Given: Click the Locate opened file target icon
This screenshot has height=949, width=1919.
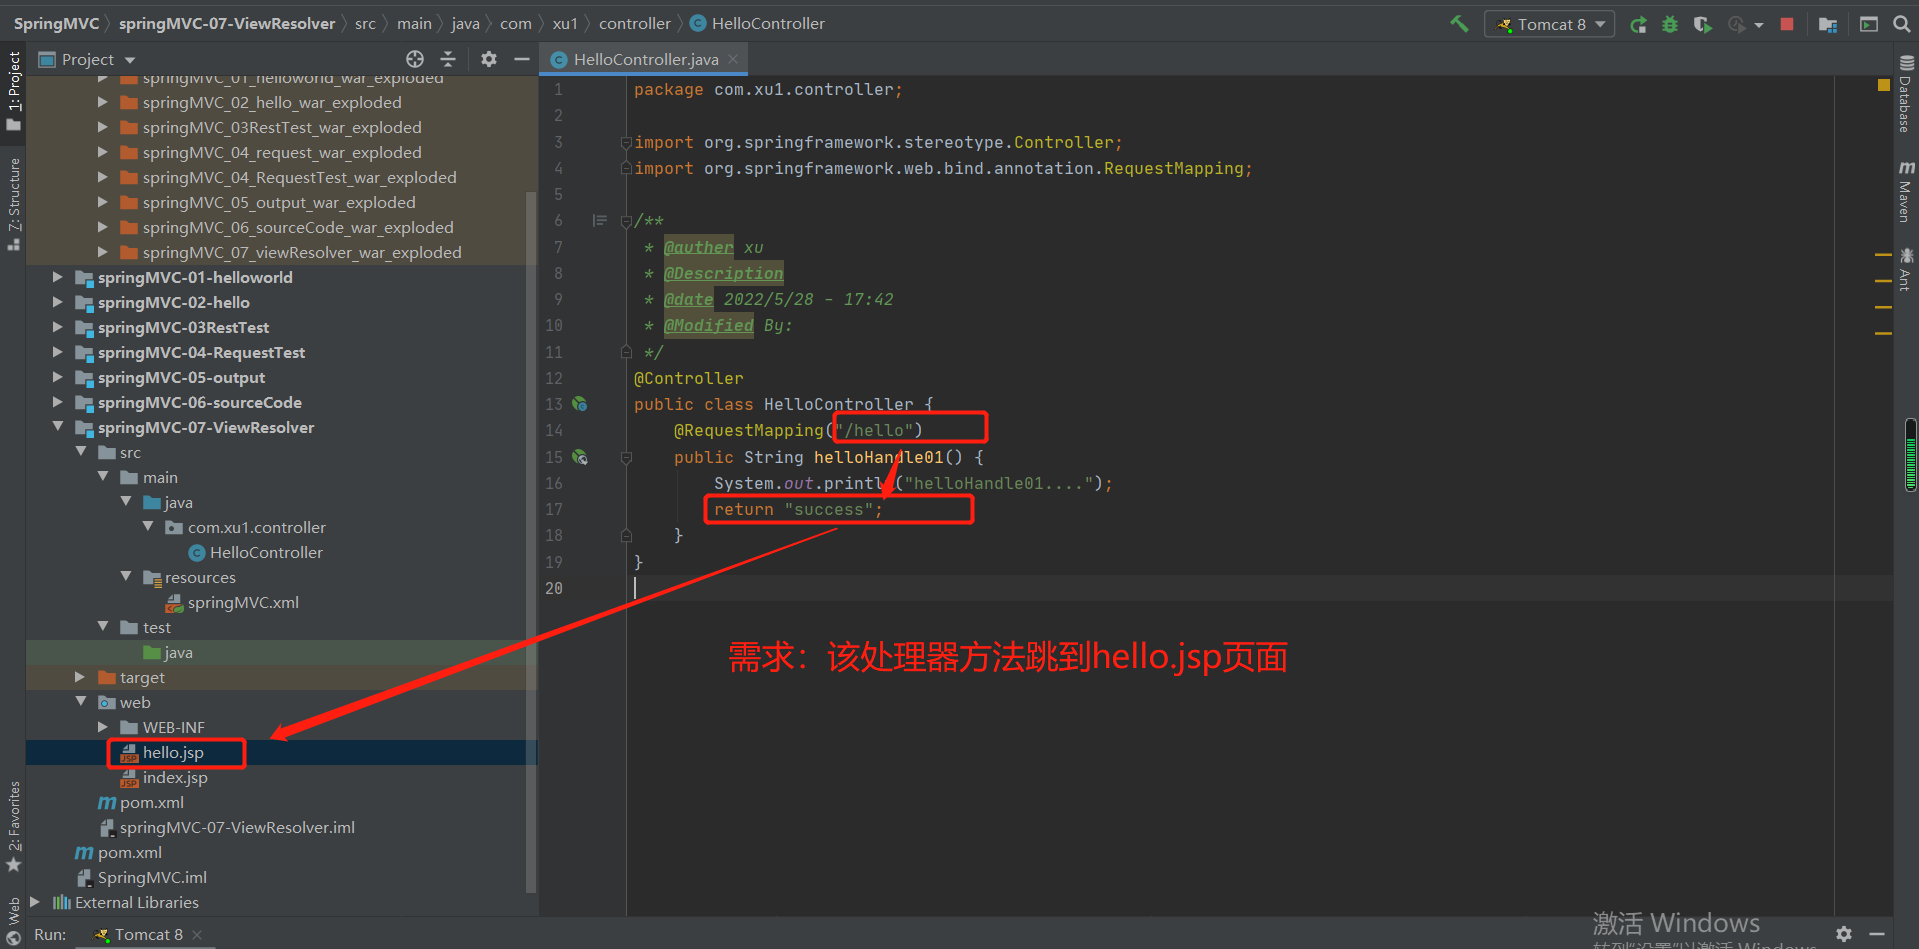Looking at the screenshot, I should 415,59.
